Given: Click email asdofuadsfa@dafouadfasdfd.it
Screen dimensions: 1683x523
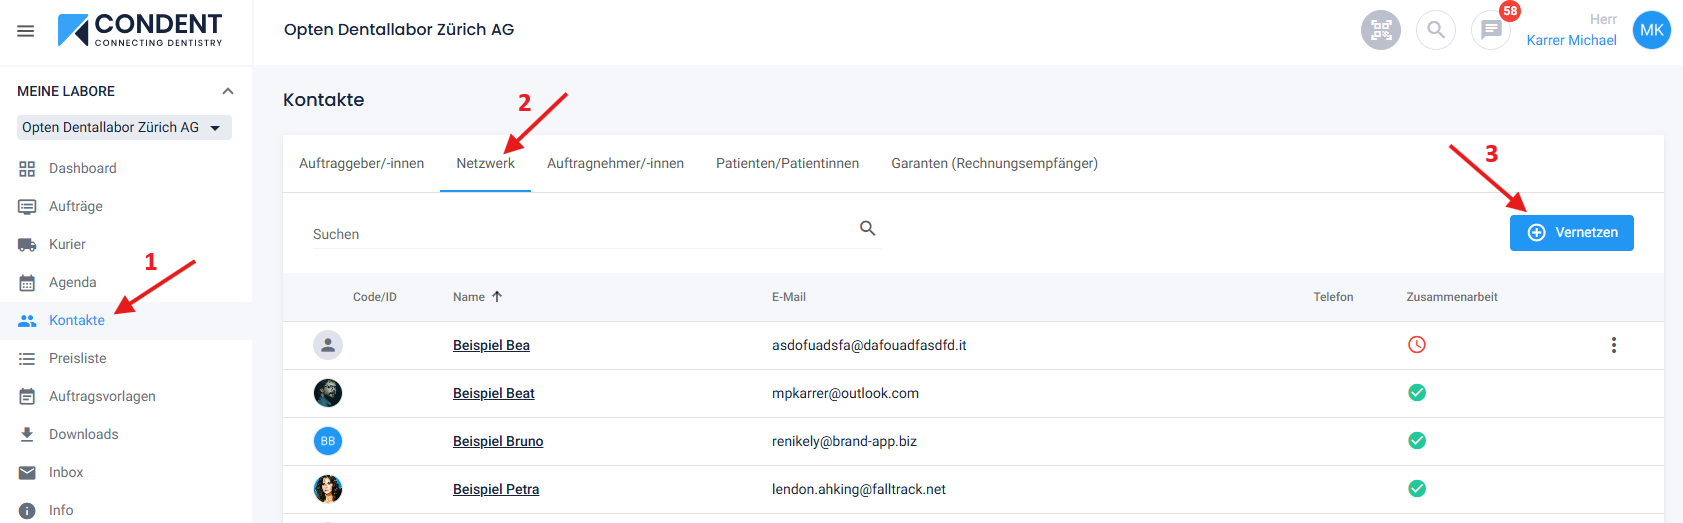Looking at the screenshot, I should 869,345.
